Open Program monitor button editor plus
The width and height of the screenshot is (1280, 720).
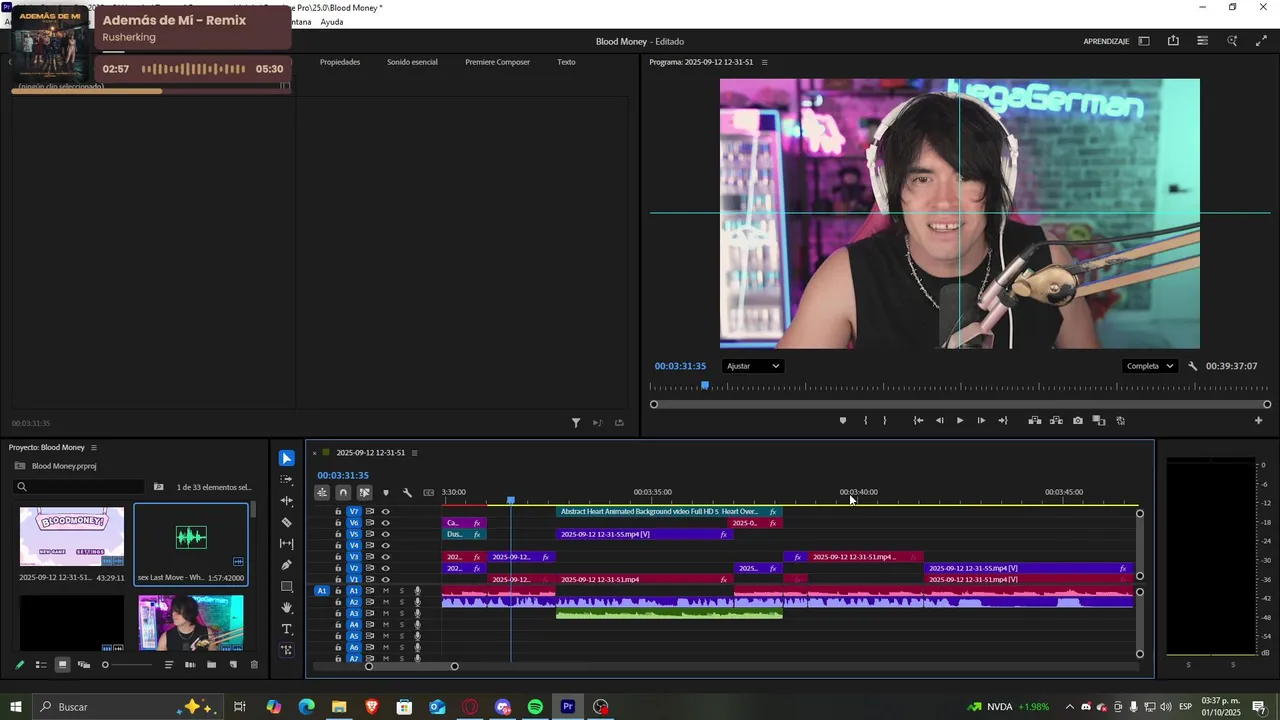(1259, 421)
